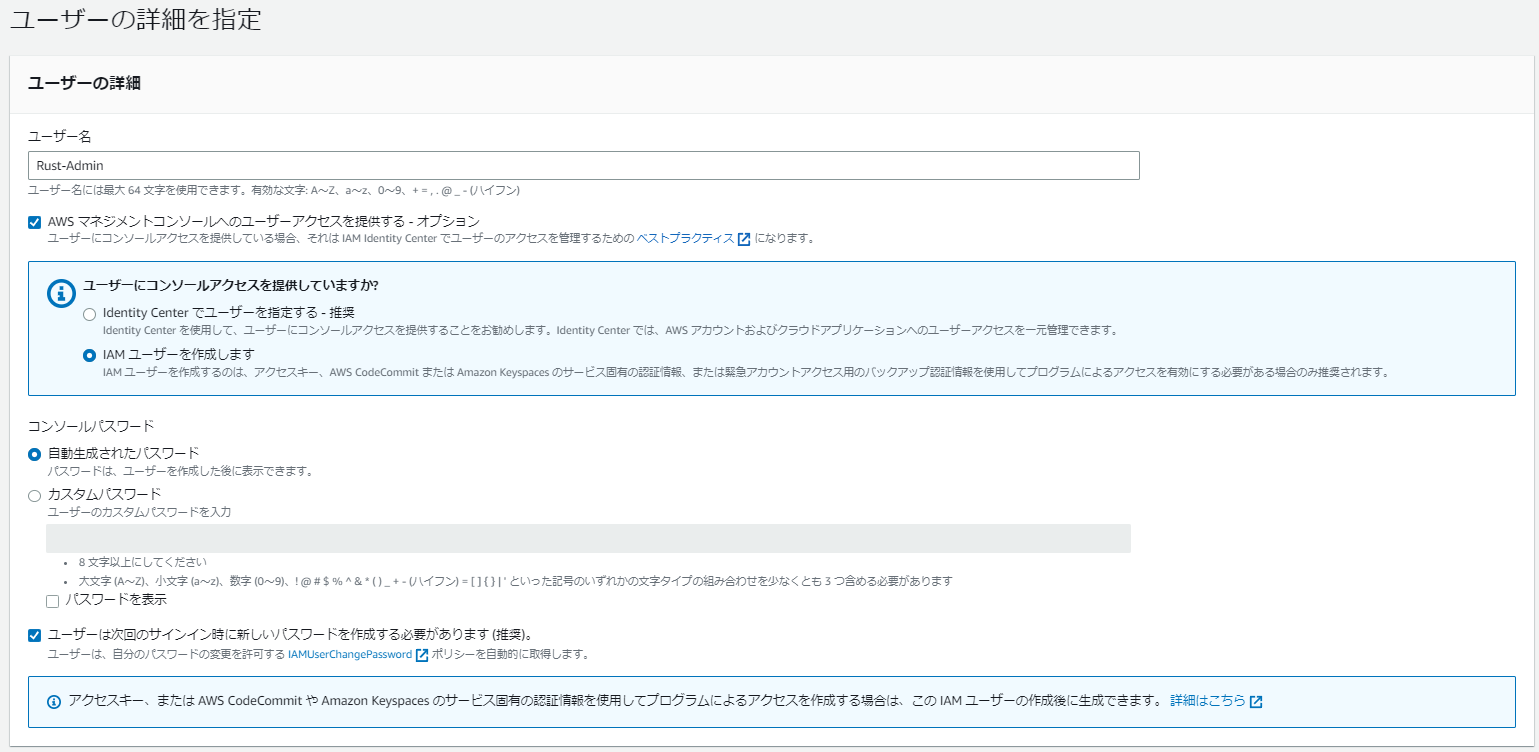Viewport: 1539px width, 752px height.
Task: Click the ユーザー名 field containing Rust-Admin
Action: 584,166
